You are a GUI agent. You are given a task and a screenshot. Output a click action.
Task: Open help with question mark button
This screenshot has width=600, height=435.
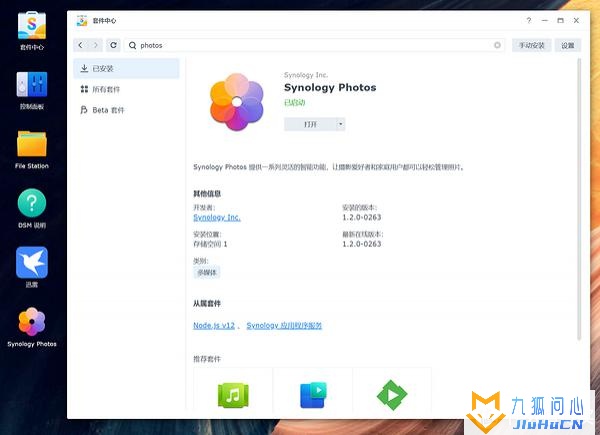528,20
